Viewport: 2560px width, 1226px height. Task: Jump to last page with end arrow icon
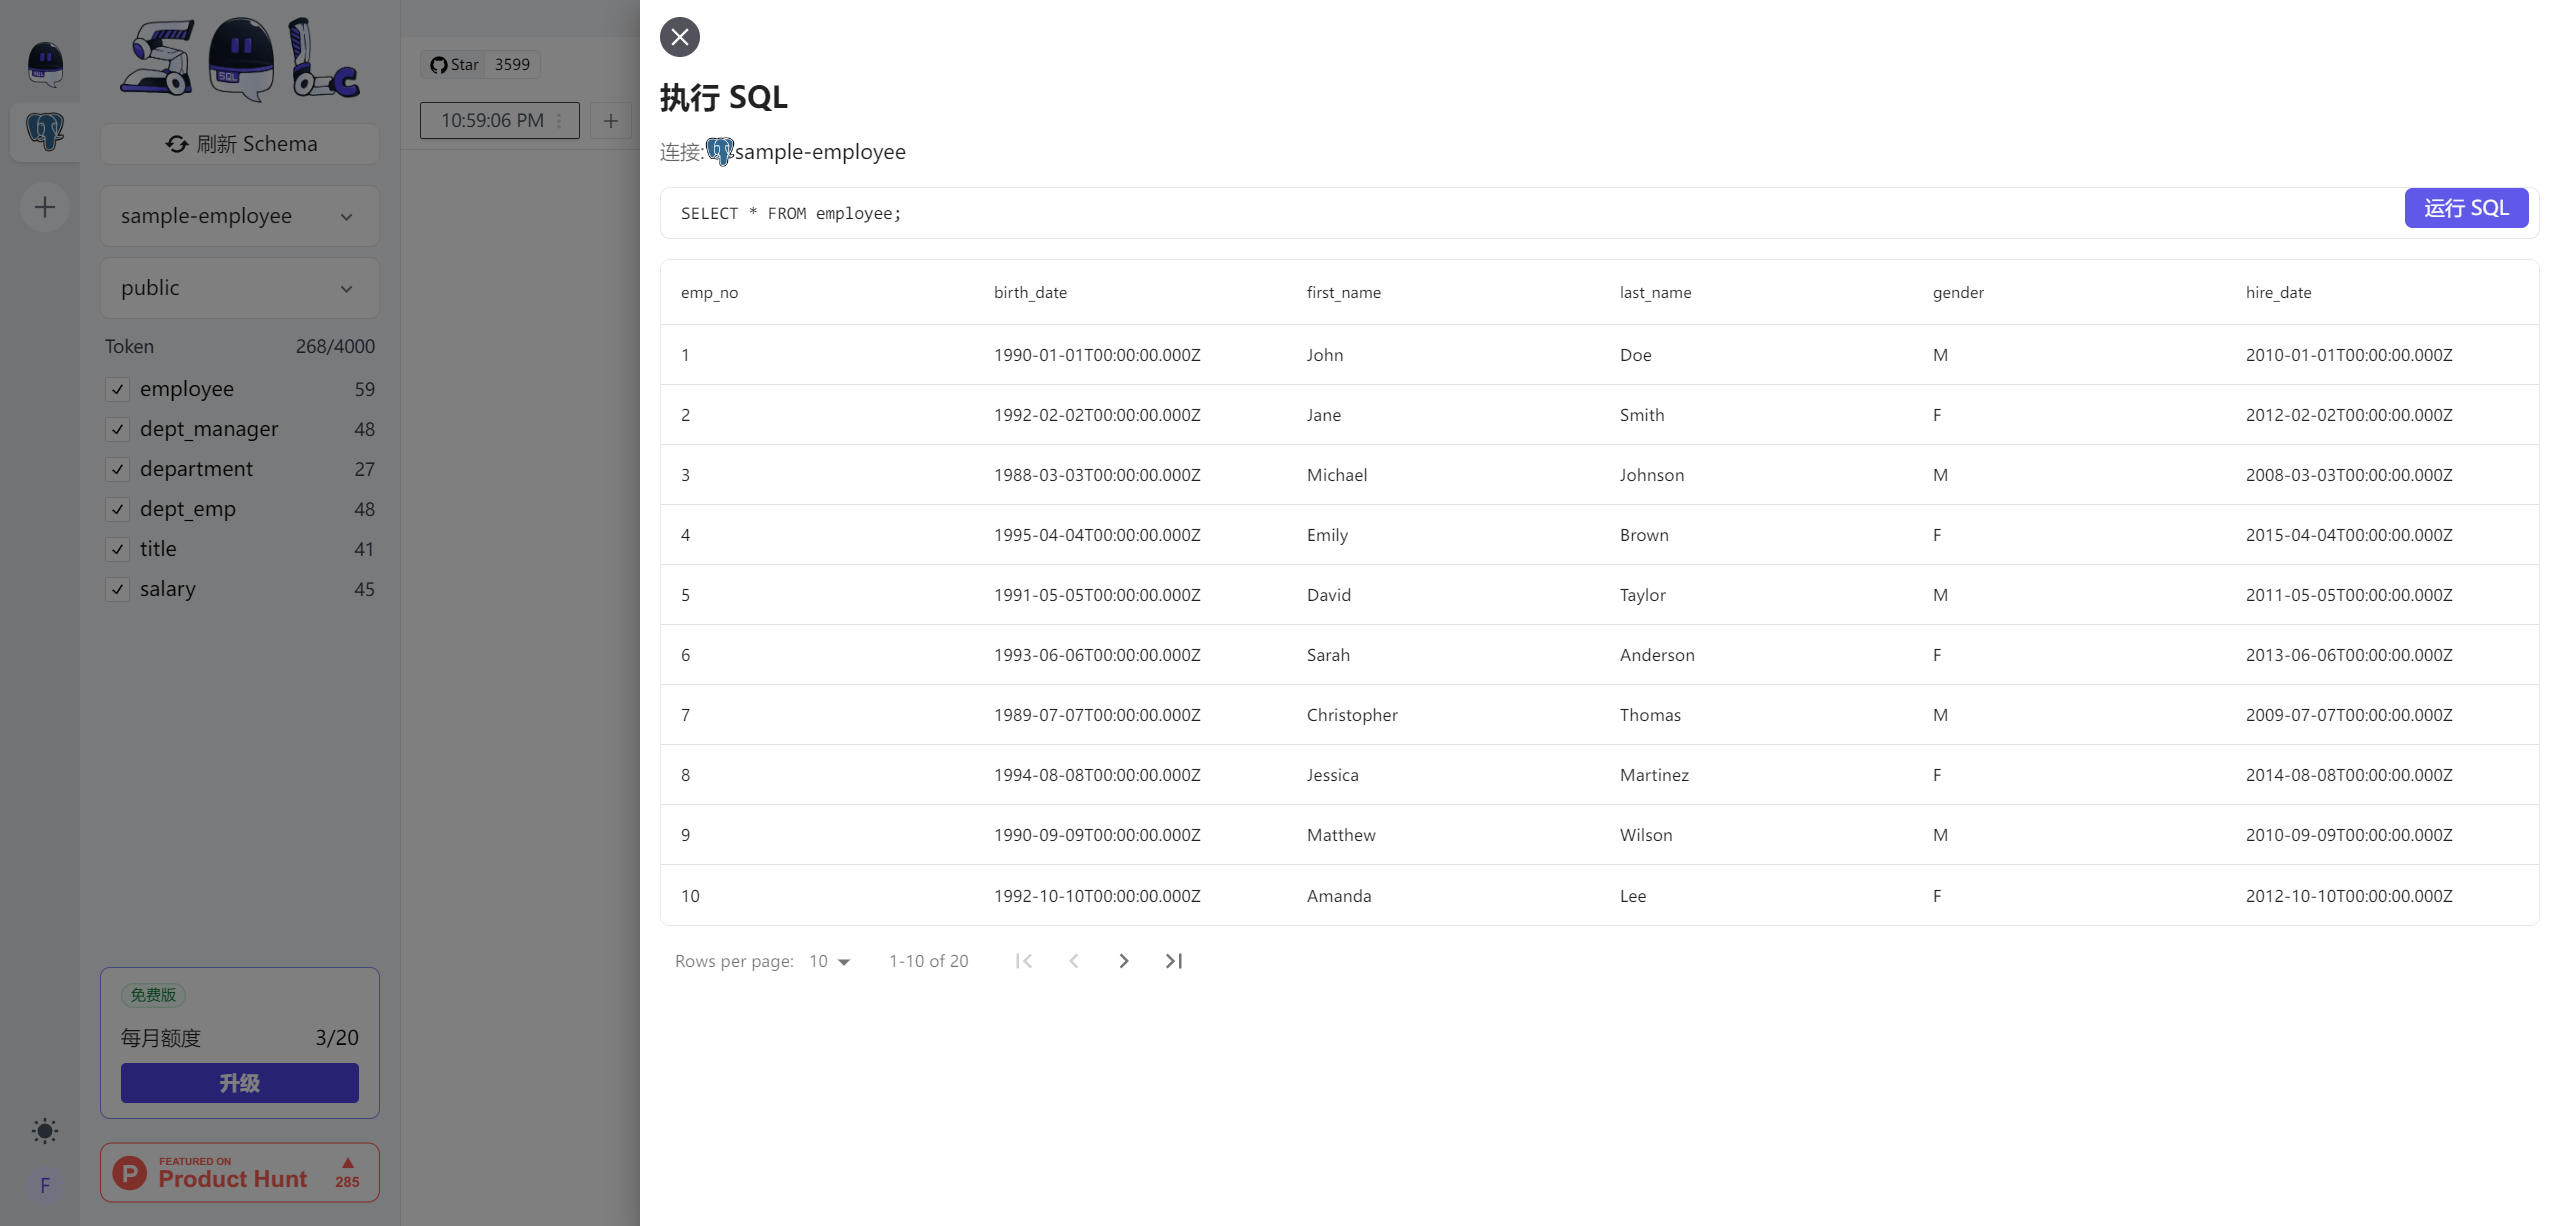tap(1173, 961)
